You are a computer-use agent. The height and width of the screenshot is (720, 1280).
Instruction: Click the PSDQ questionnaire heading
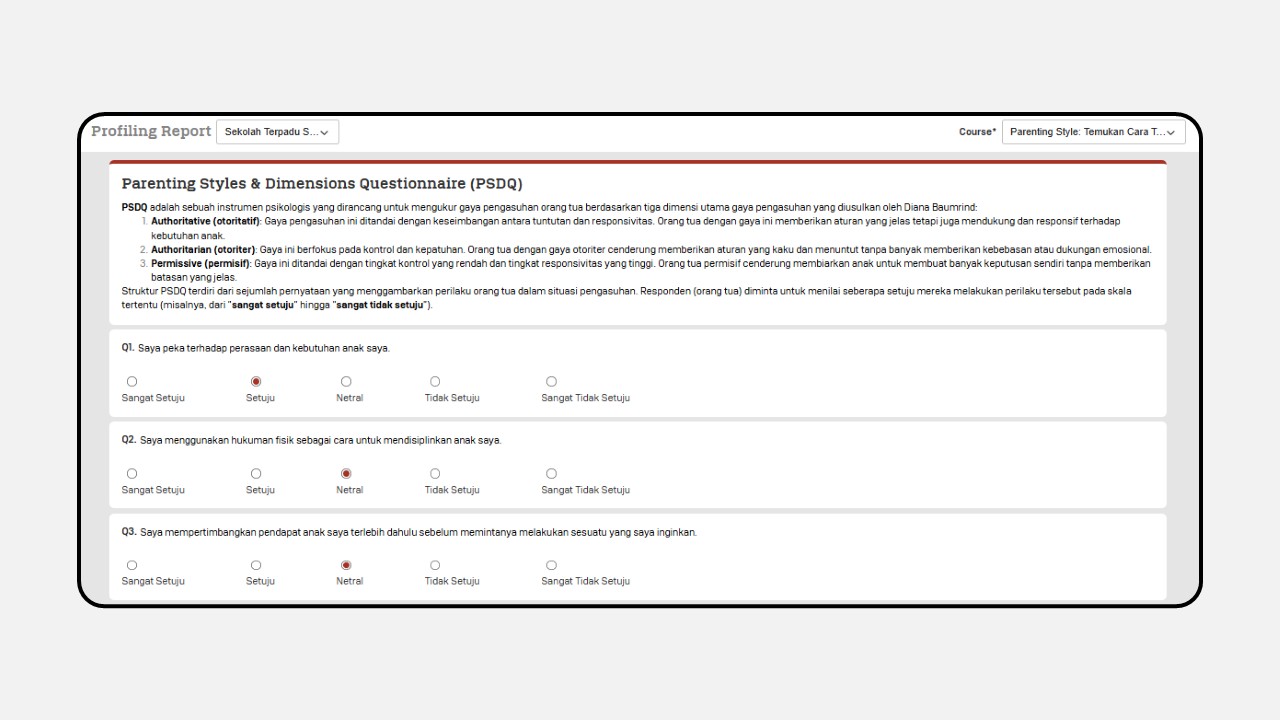(x=322, y=184)
